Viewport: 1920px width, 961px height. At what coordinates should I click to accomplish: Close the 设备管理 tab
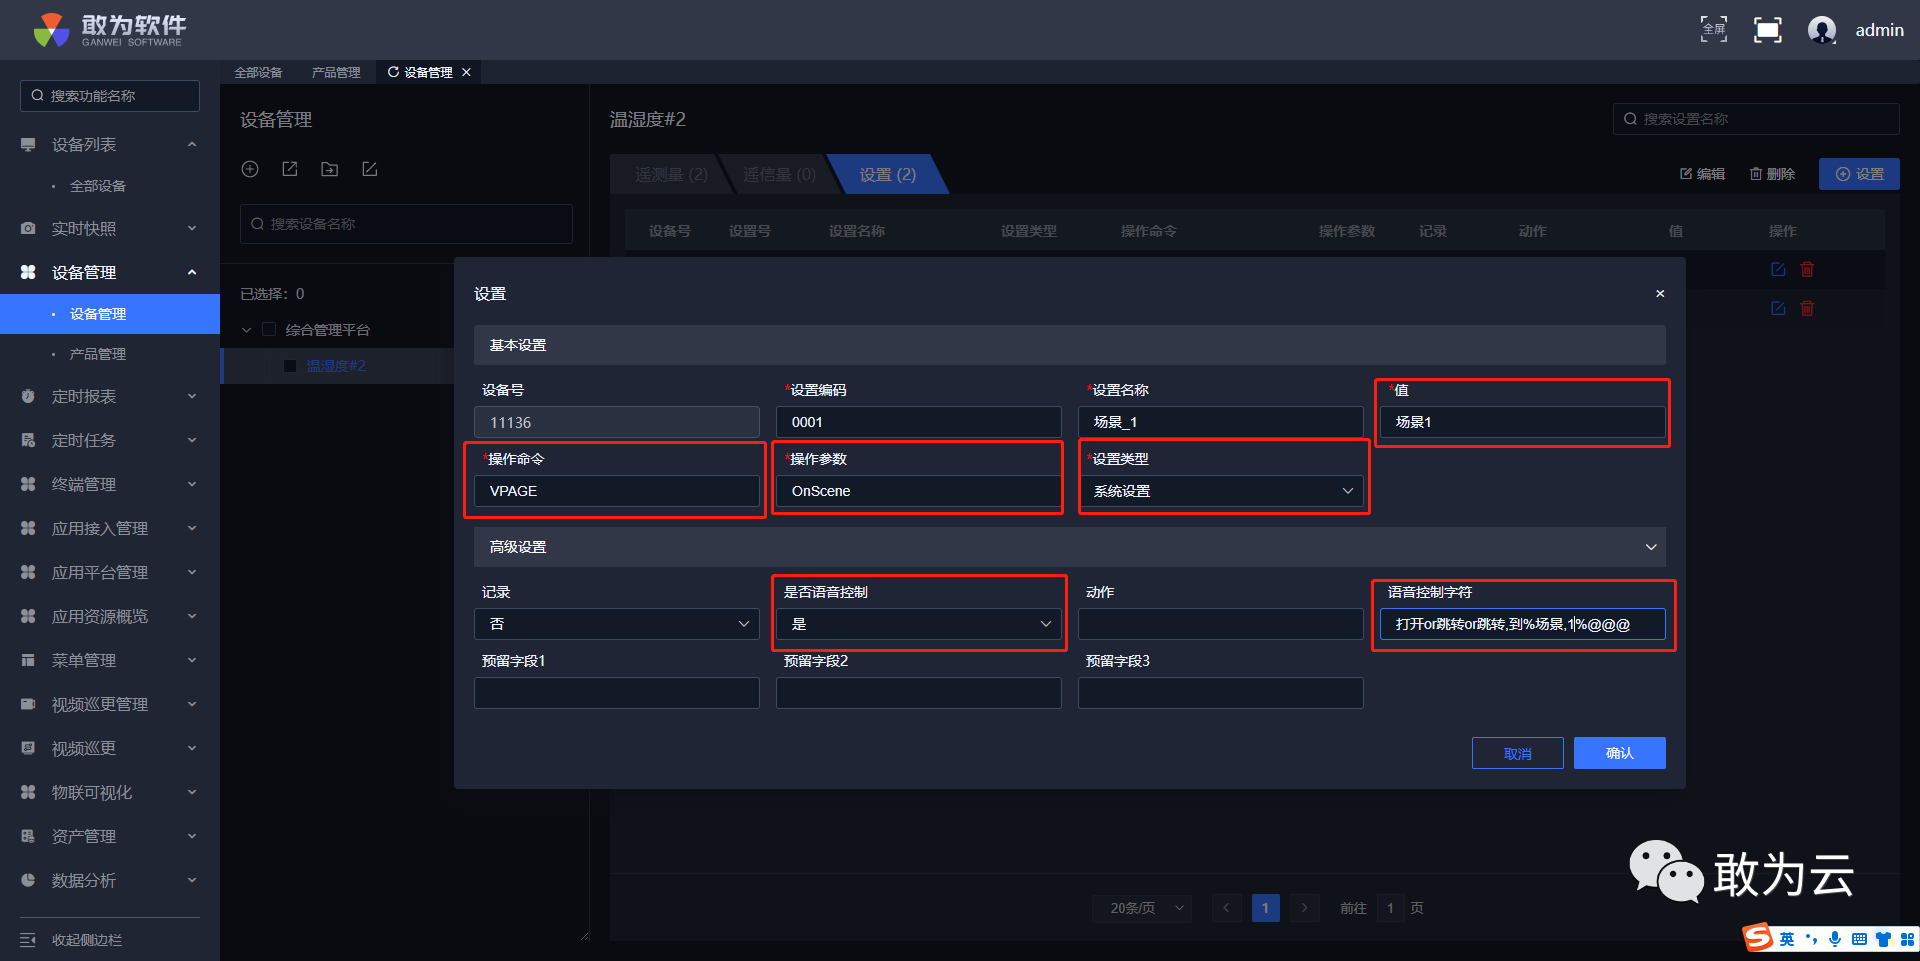click(x=466, y=72)
